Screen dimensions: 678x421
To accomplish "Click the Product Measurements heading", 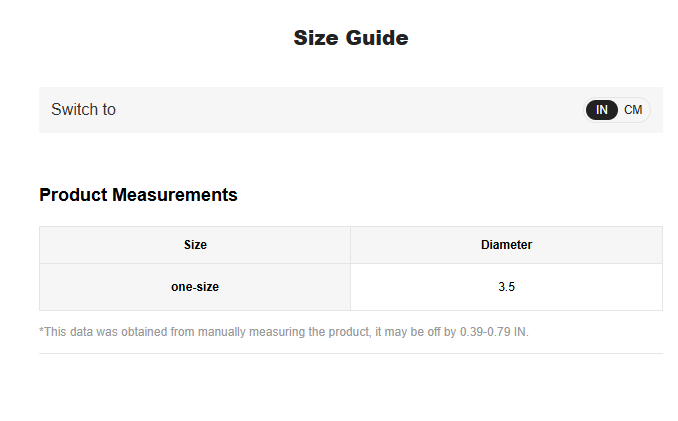I will click(138, 195).
